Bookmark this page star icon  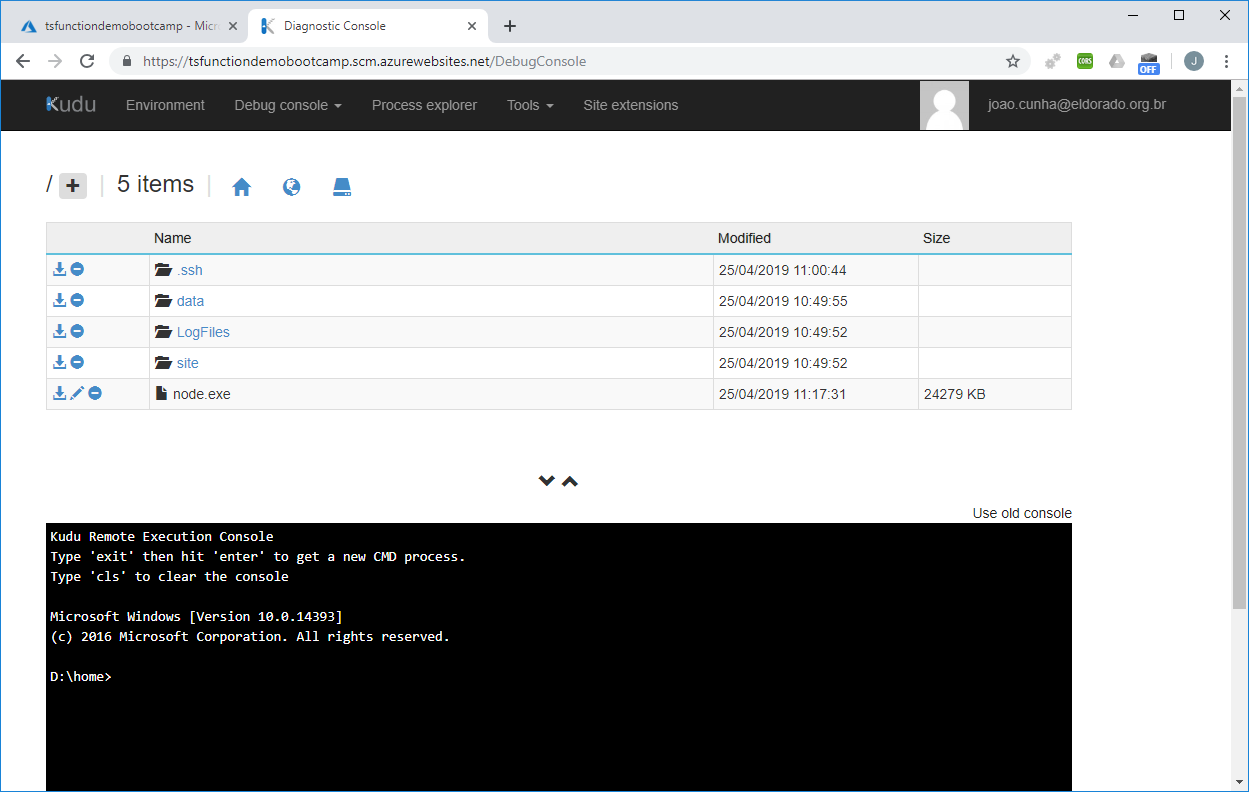point(1013,61)
